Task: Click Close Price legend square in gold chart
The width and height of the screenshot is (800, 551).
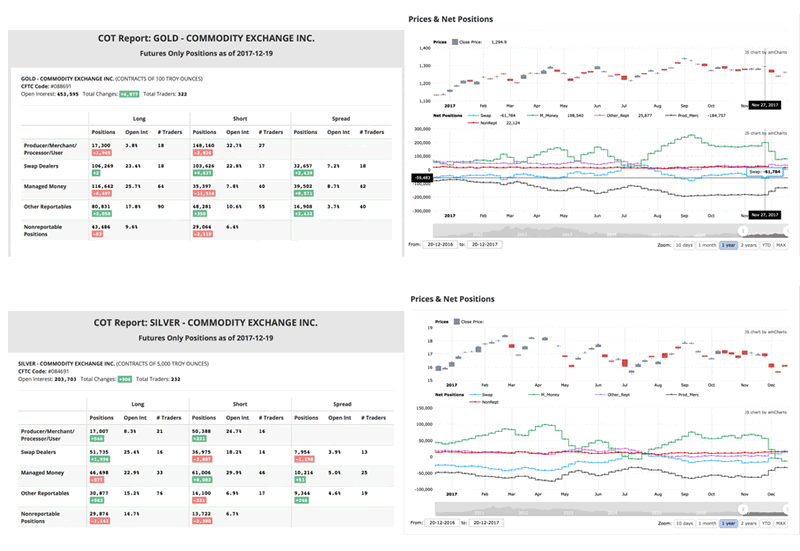Action: [x=457, y=43]
